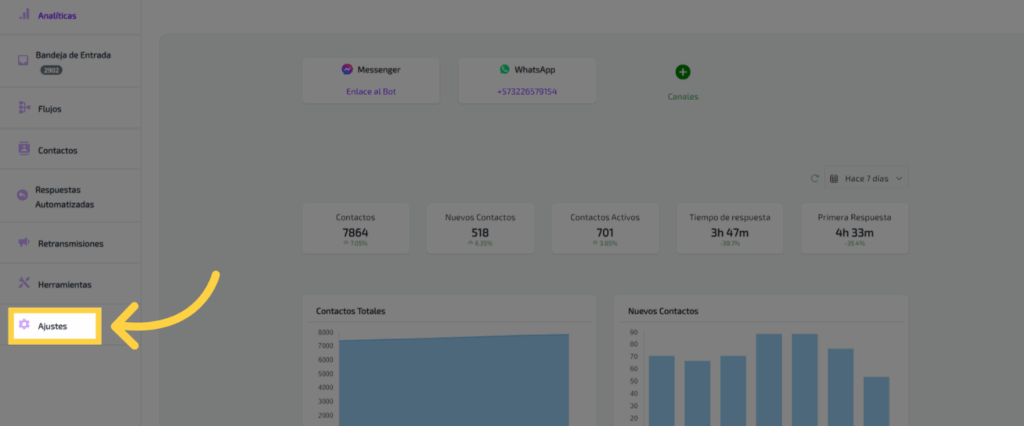Click the refresh icon beside date filter

tap(814, 178)
